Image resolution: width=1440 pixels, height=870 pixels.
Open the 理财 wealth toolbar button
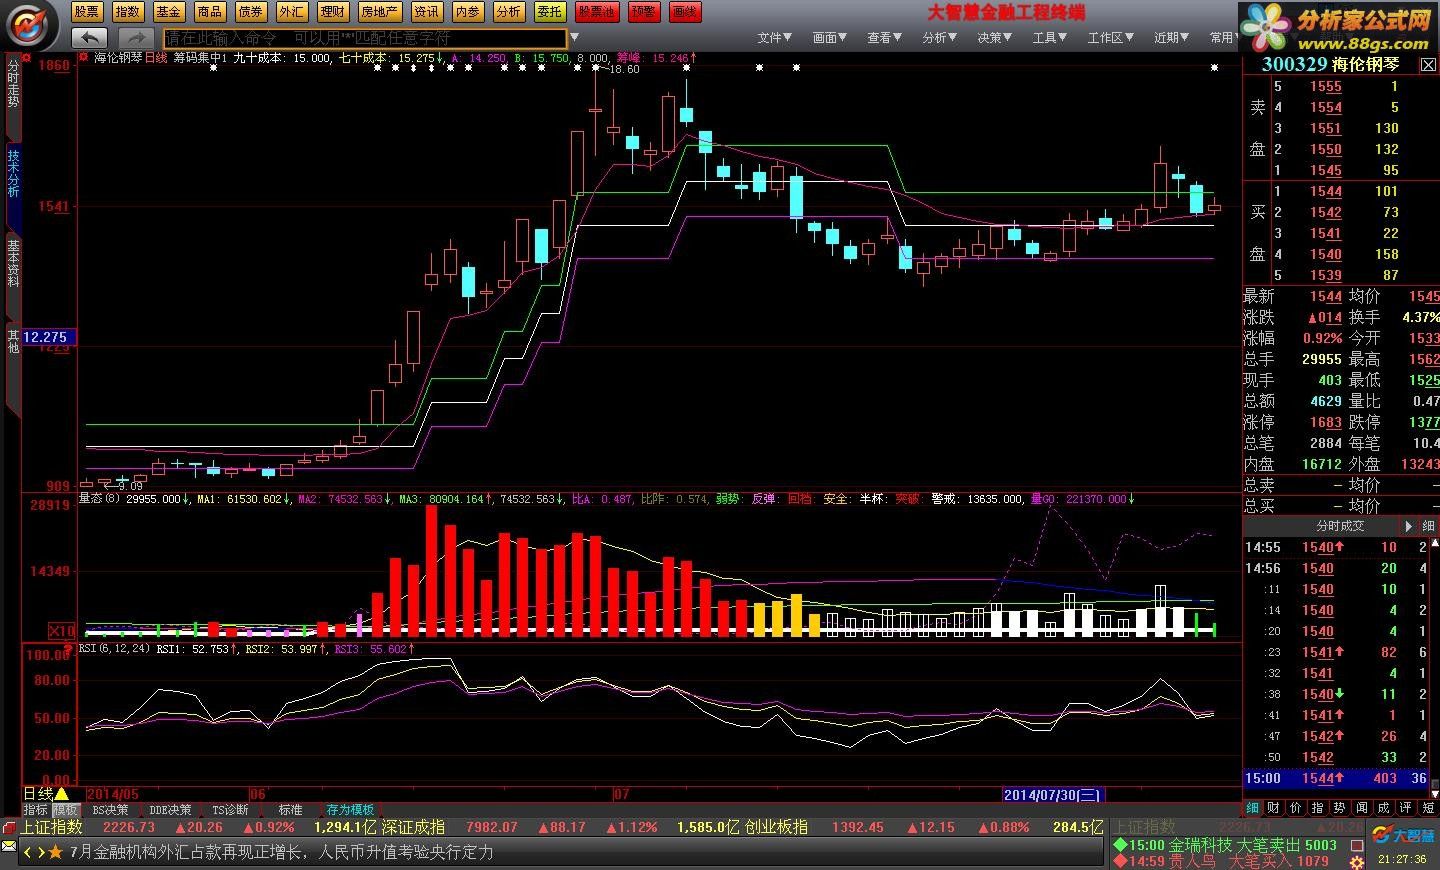[333, 12]
